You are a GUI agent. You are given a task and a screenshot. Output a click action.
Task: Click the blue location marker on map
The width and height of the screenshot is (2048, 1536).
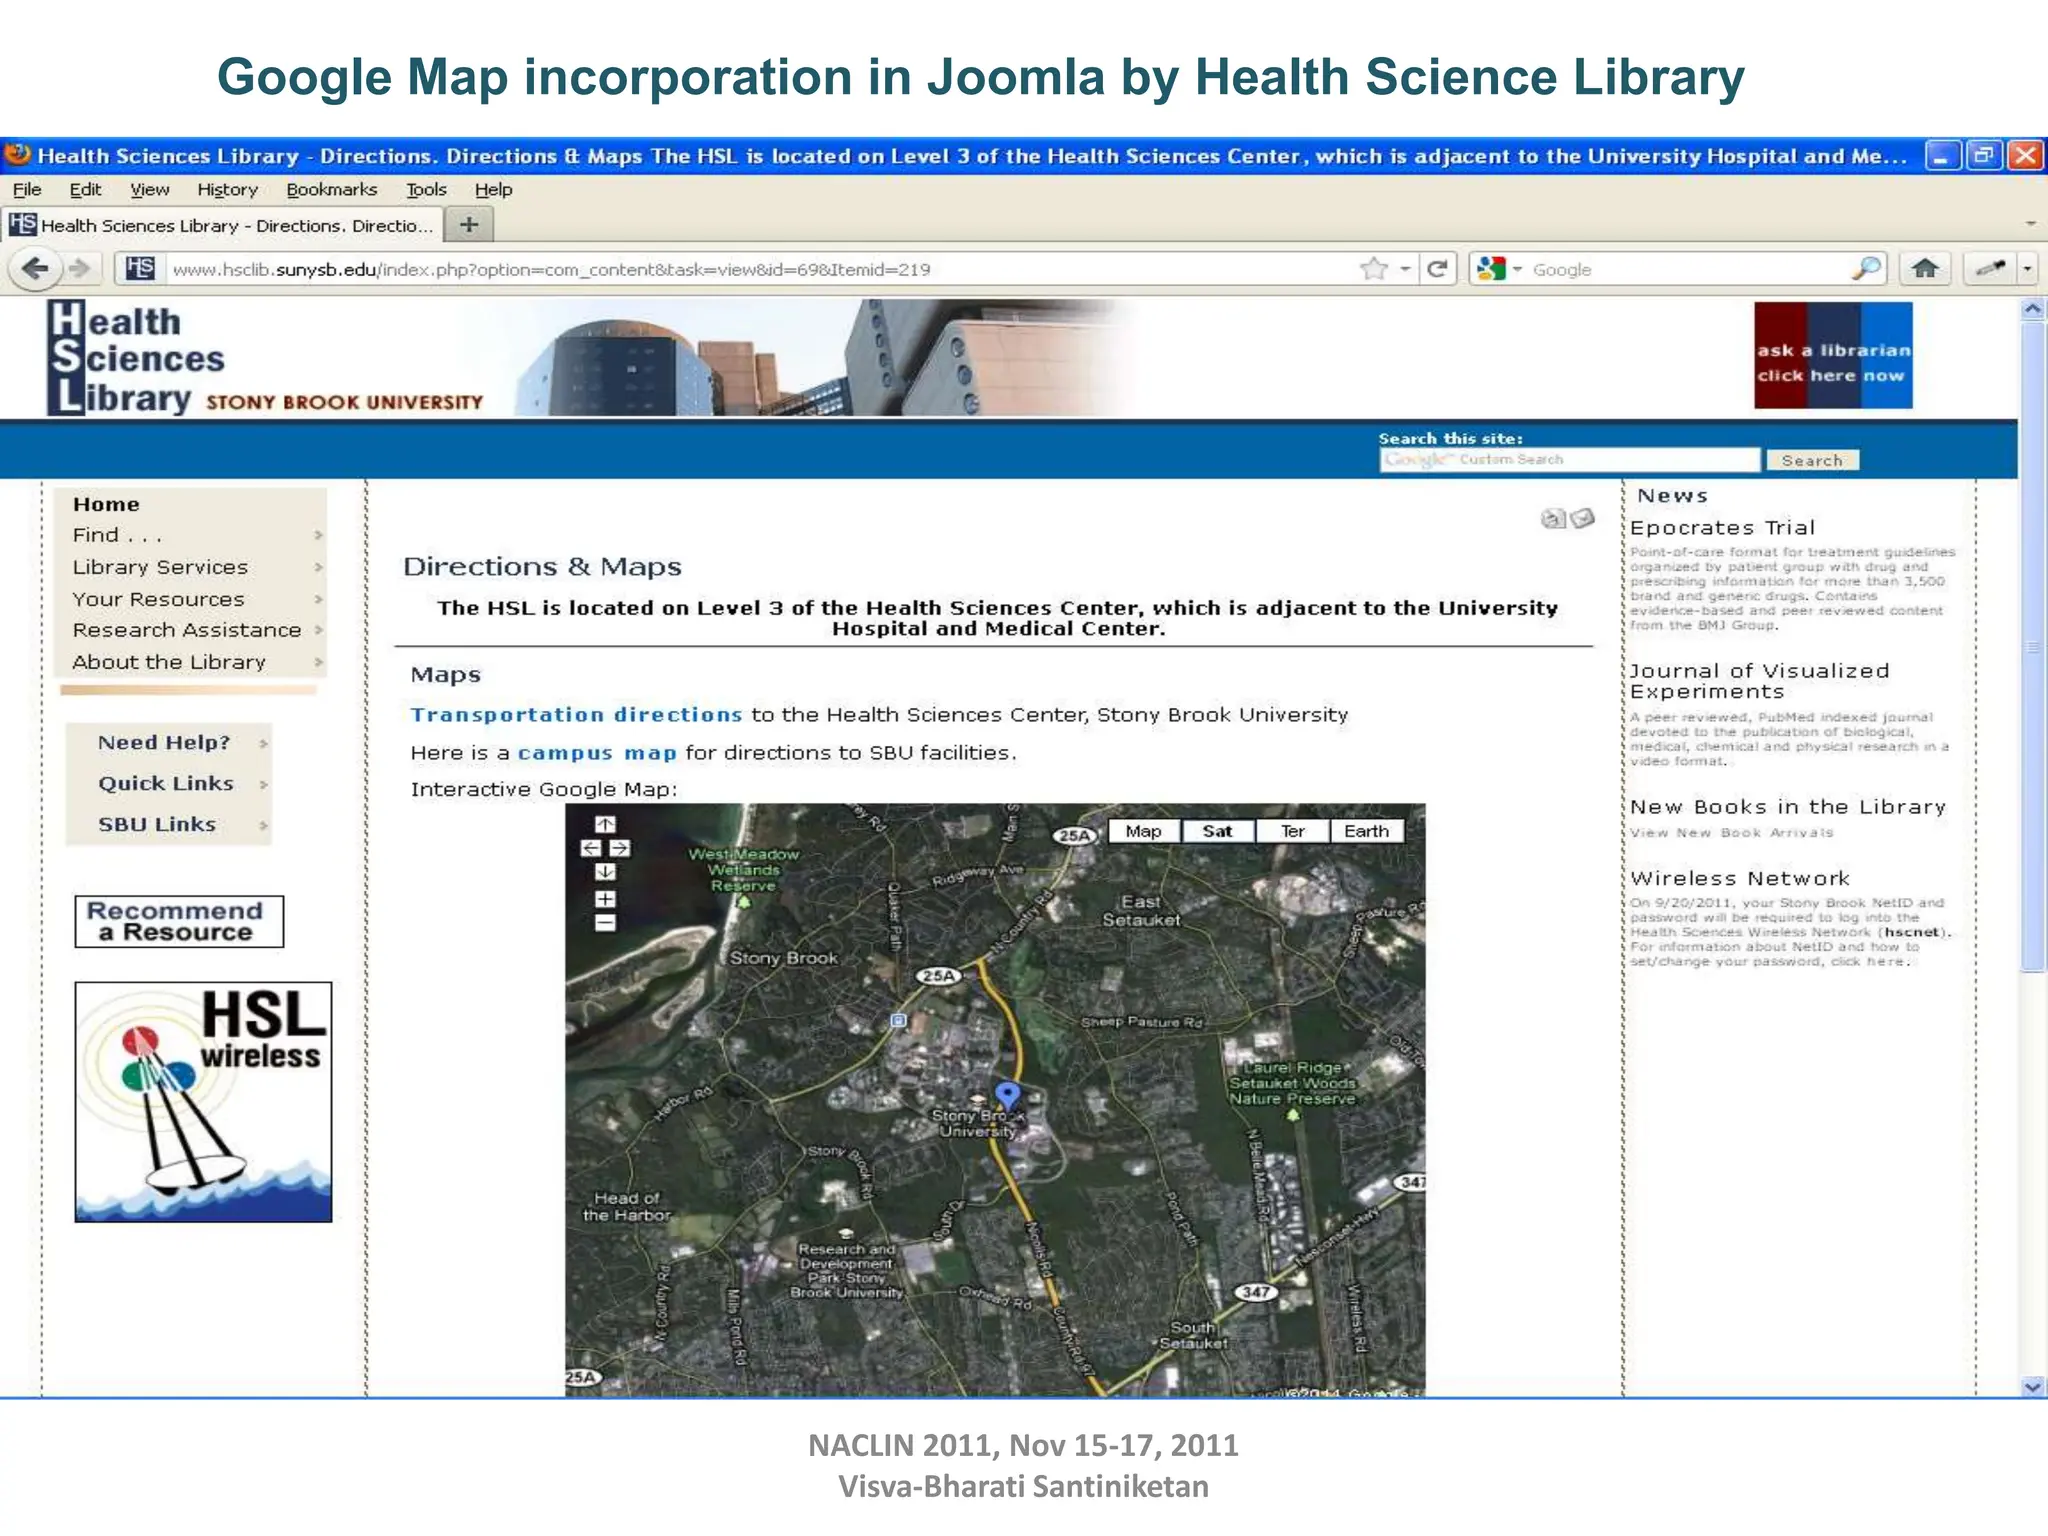click(1008, 1097)
